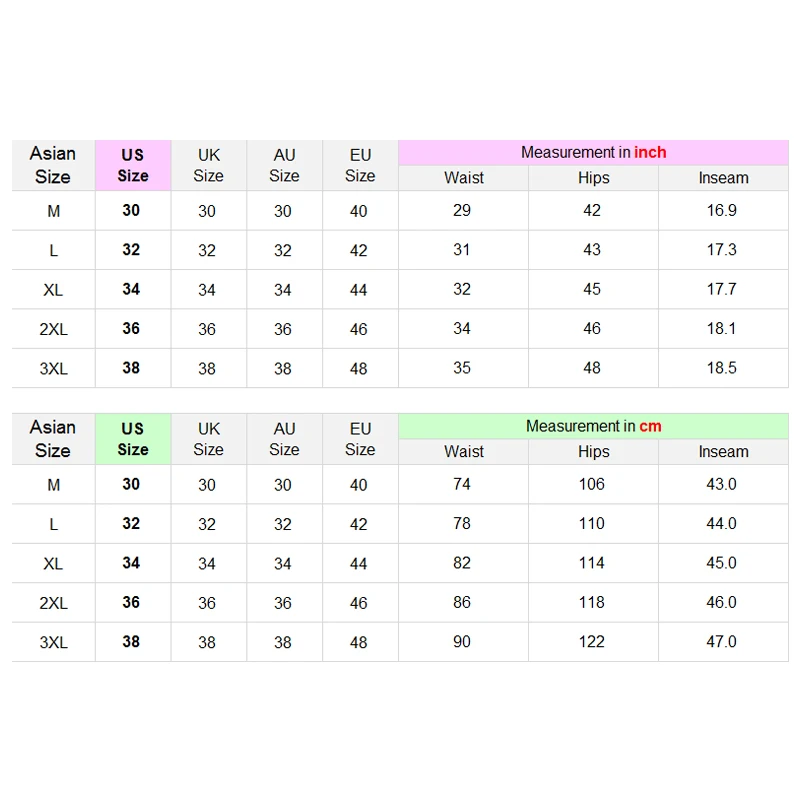The width and height of the screenshot is (800, 800).
Task: Click the pink "Measurement in inch" header
Action: coord(593,153)
